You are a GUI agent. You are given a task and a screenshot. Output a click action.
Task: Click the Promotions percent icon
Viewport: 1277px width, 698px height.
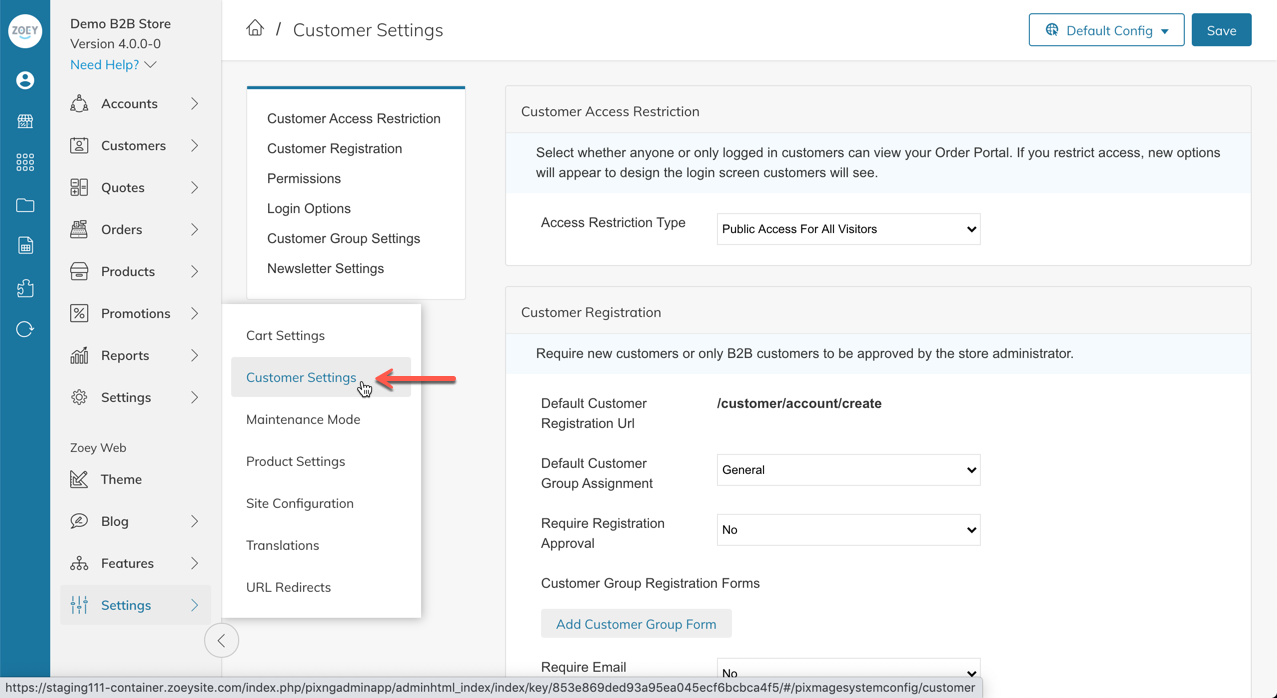tap(79, 313)
